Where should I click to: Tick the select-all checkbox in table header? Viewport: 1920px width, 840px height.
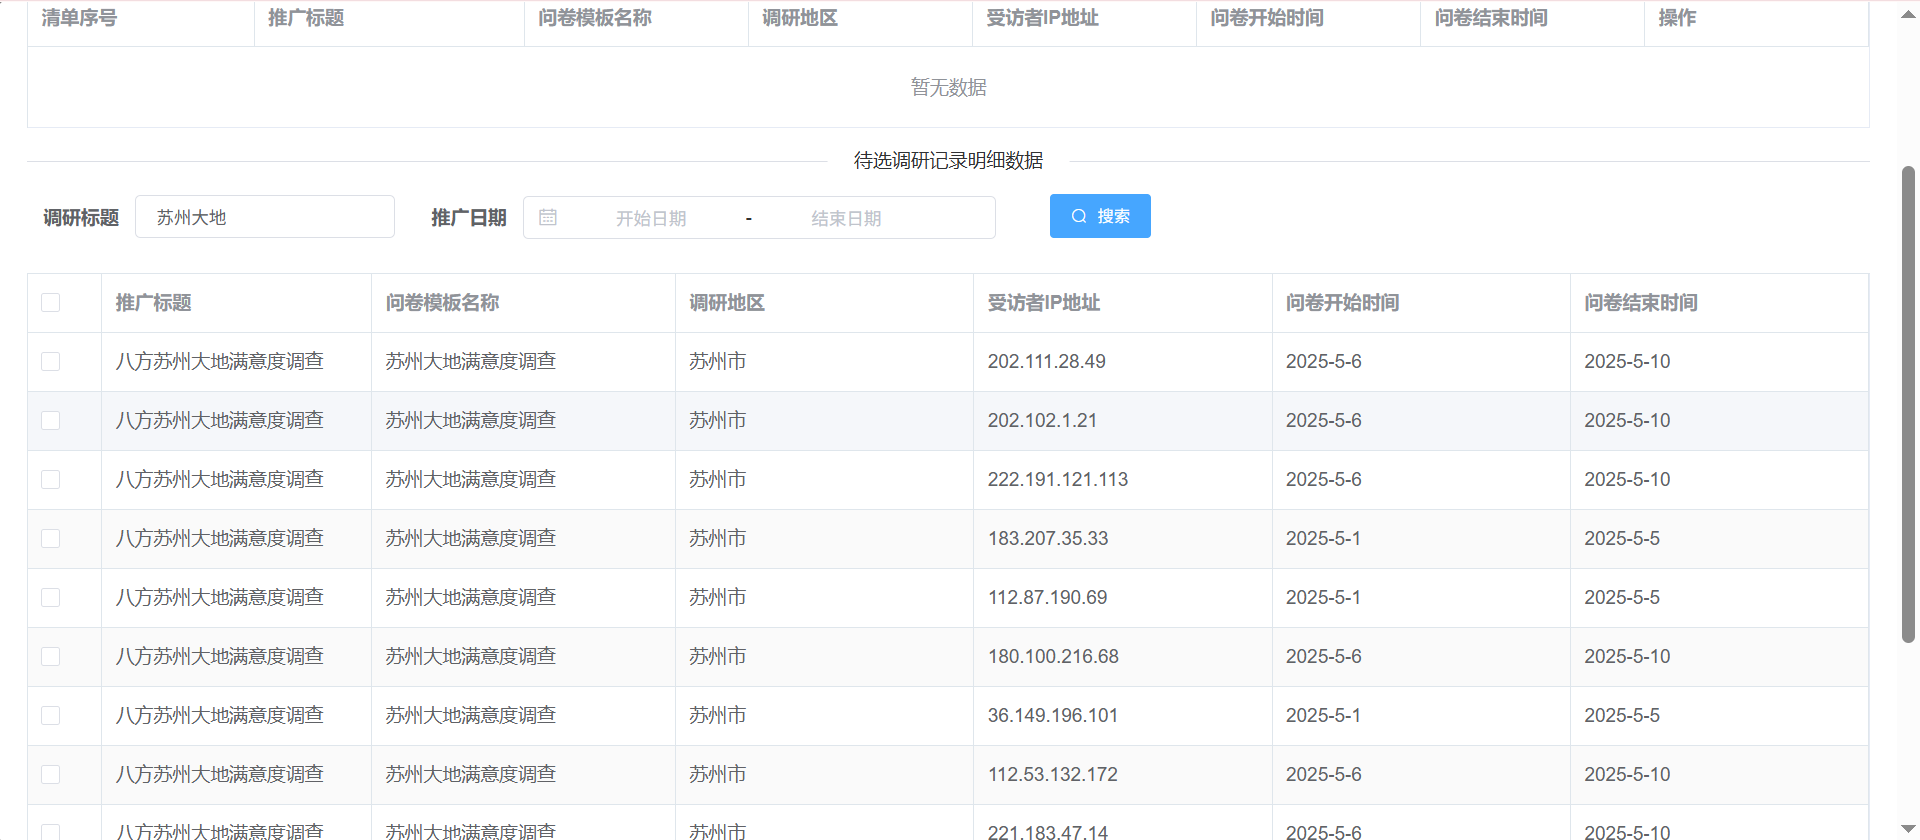pyautogui.click(x=51, y=303)
